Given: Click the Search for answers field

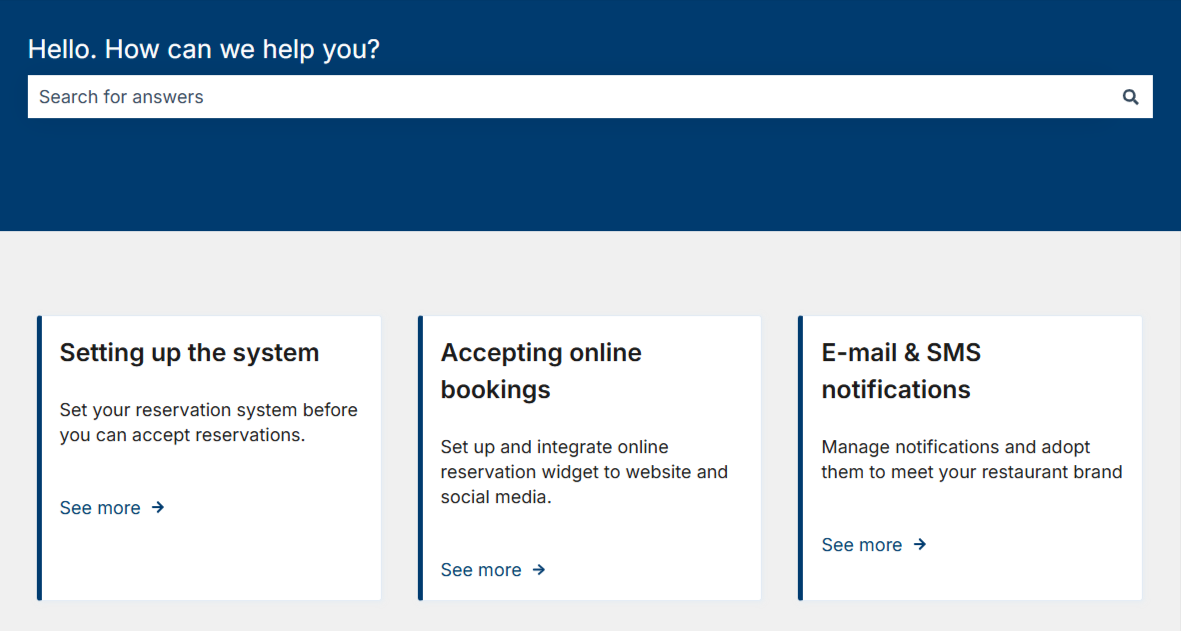Looking at the screenshot, I should point(570,97).
